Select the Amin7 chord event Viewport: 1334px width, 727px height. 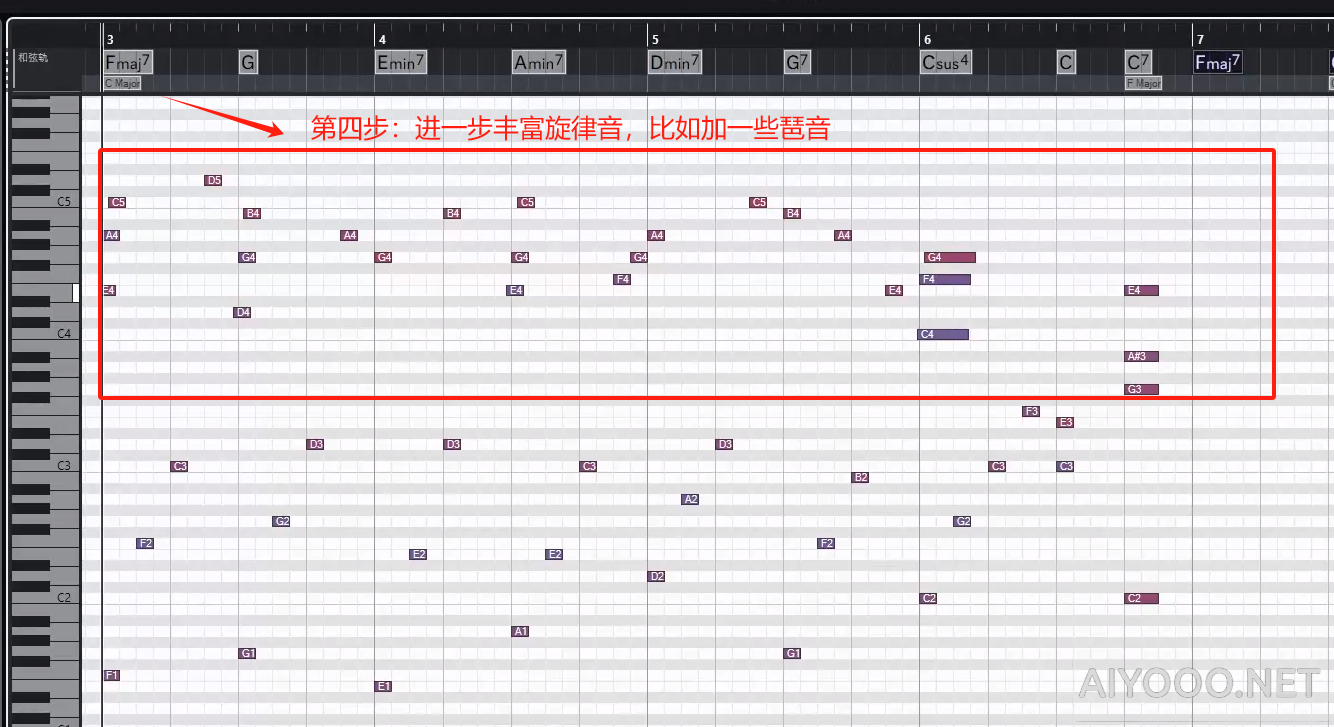(x=539, y=62)
